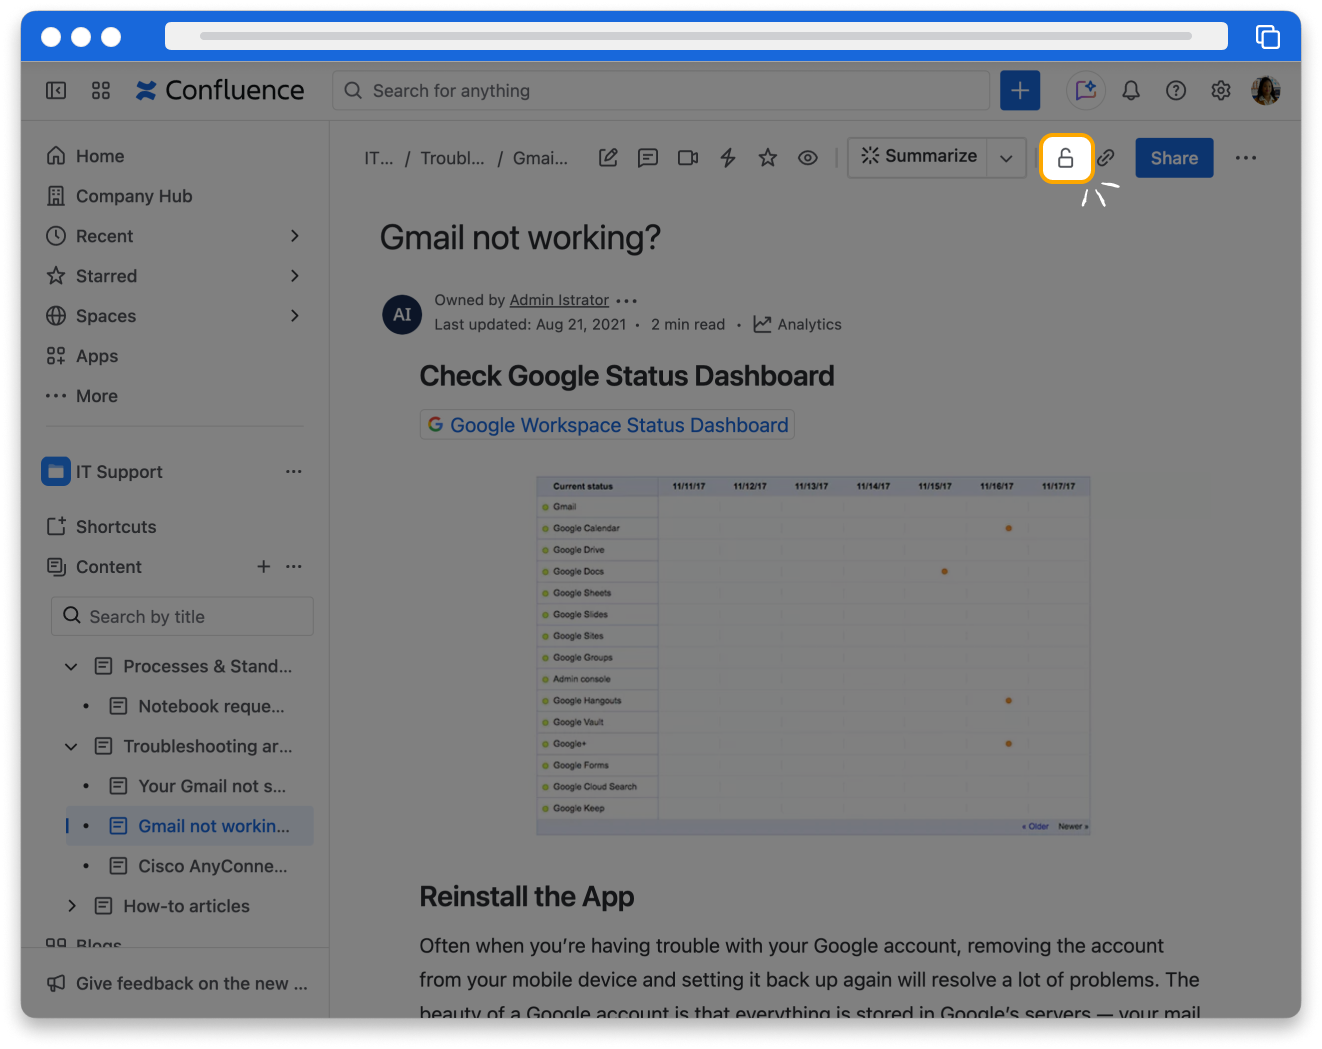Open the AI chat sparkle icon

tap(1086, 91)
